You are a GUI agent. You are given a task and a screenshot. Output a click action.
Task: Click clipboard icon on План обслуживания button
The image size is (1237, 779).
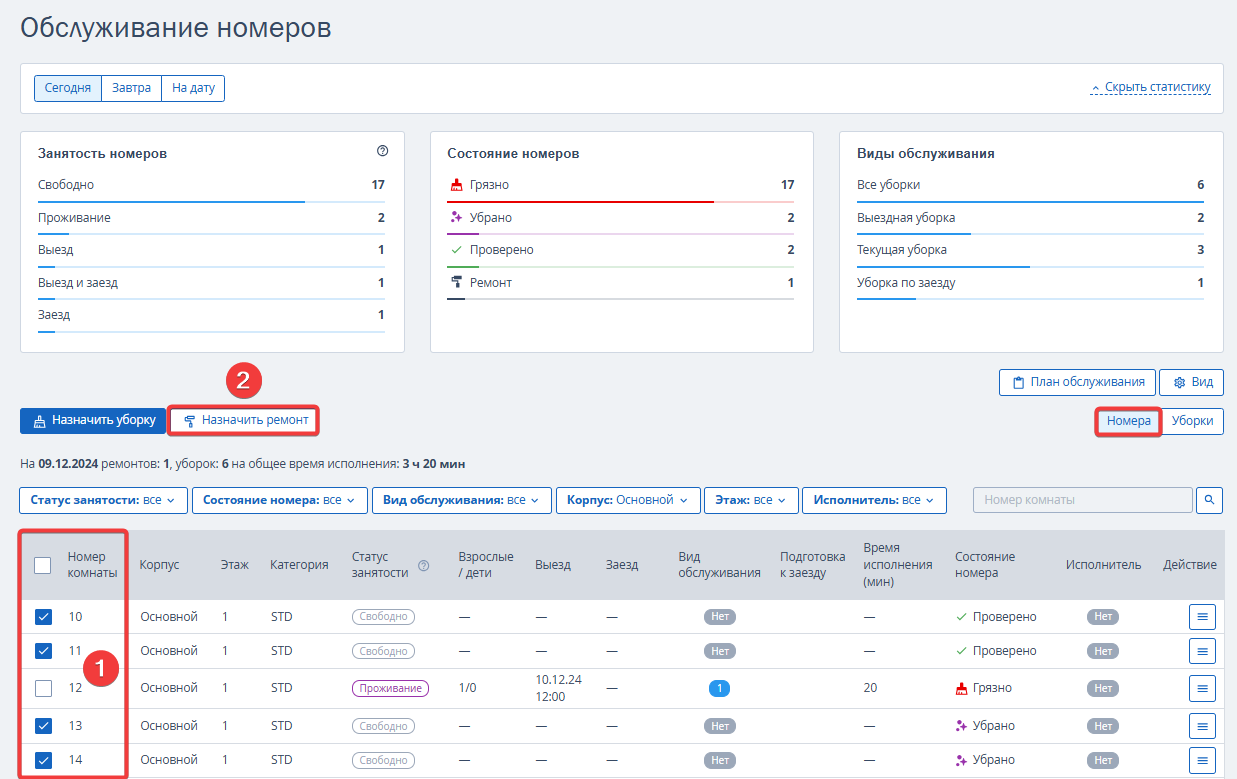[1018, 382]
